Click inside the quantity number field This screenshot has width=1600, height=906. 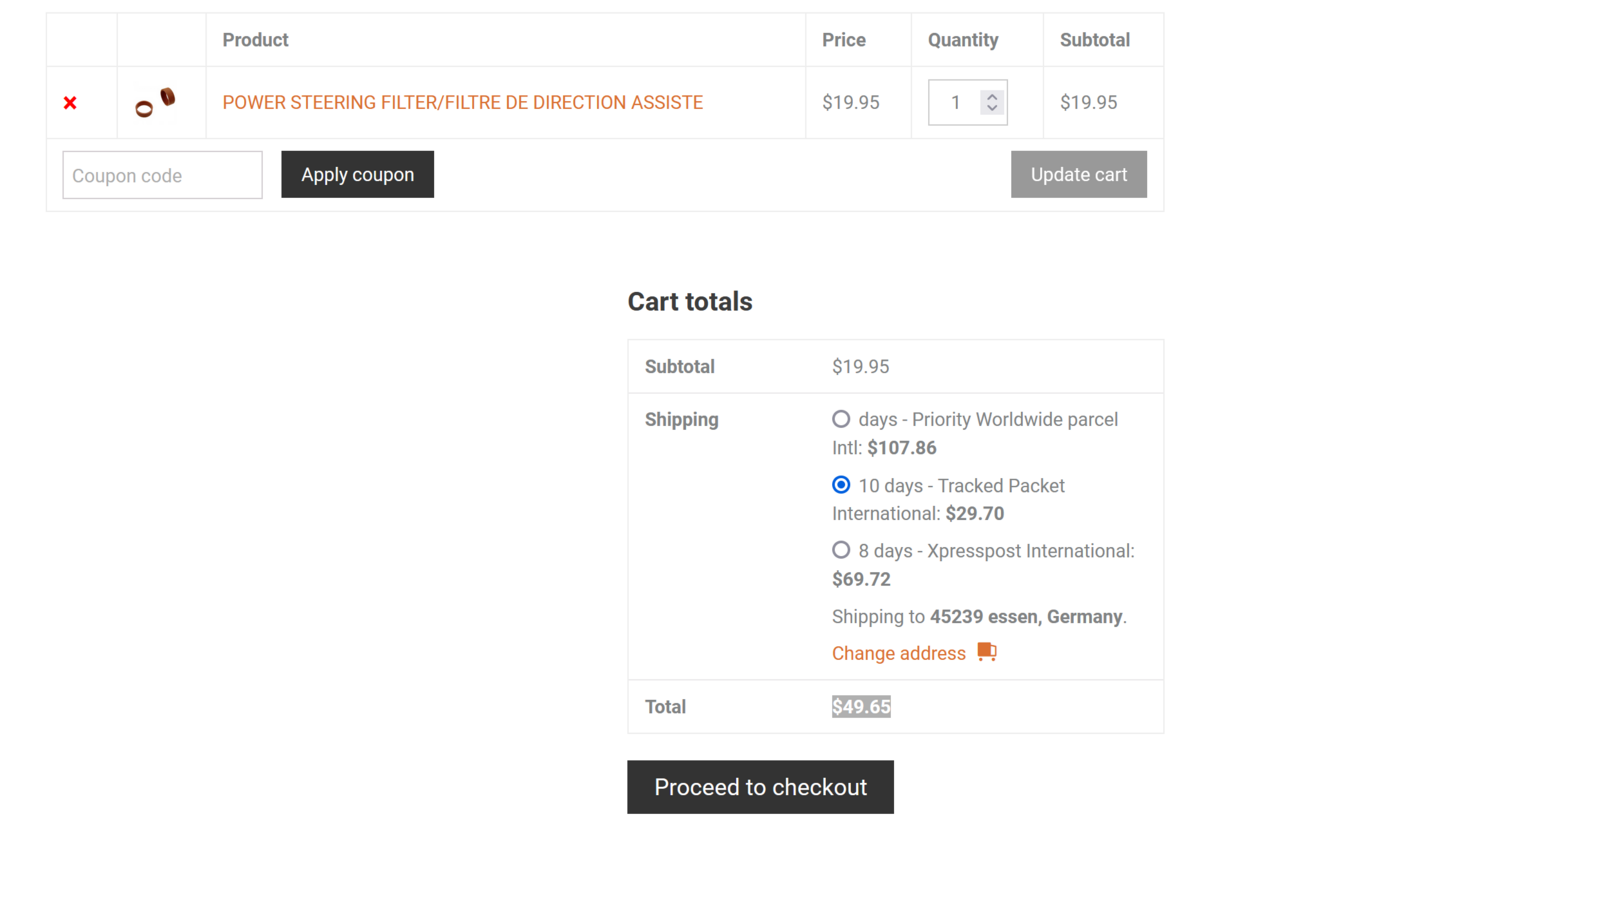pyautogui.click(x=955, y=103)
